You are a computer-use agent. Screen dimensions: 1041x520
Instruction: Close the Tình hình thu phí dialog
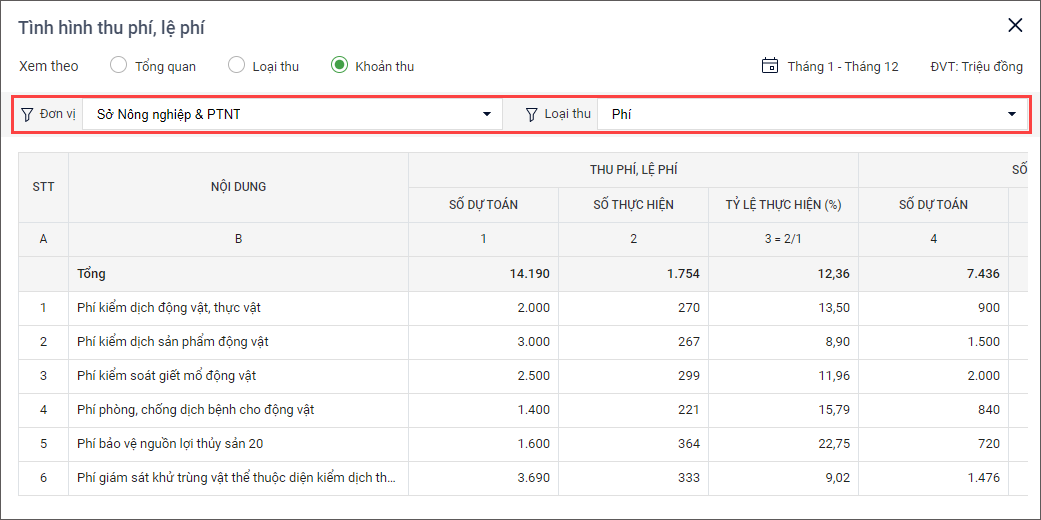click(x=1015, y=26)
